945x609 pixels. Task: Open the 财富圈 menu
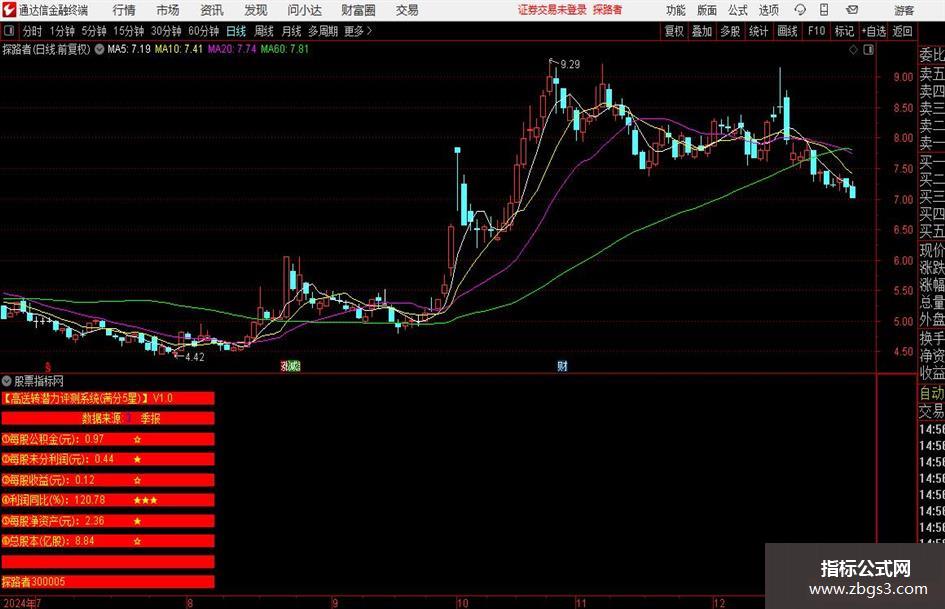tap(358, 10)
